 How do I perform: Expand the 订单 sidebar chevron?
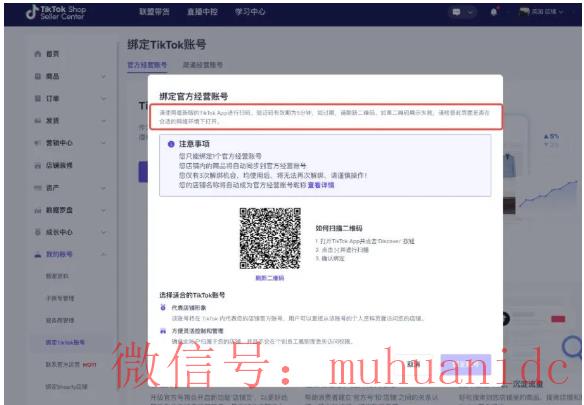point(103,99)
